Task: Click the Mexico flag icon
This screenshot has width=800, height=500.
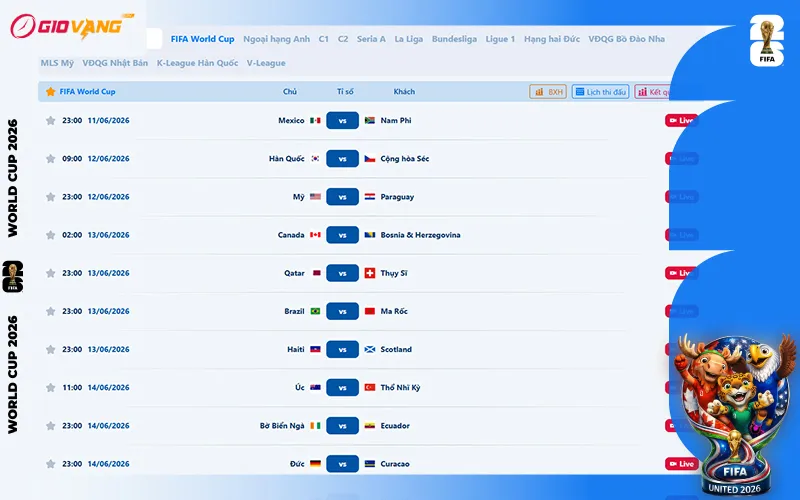Action: pyautogui.click(x=315, y=120)
